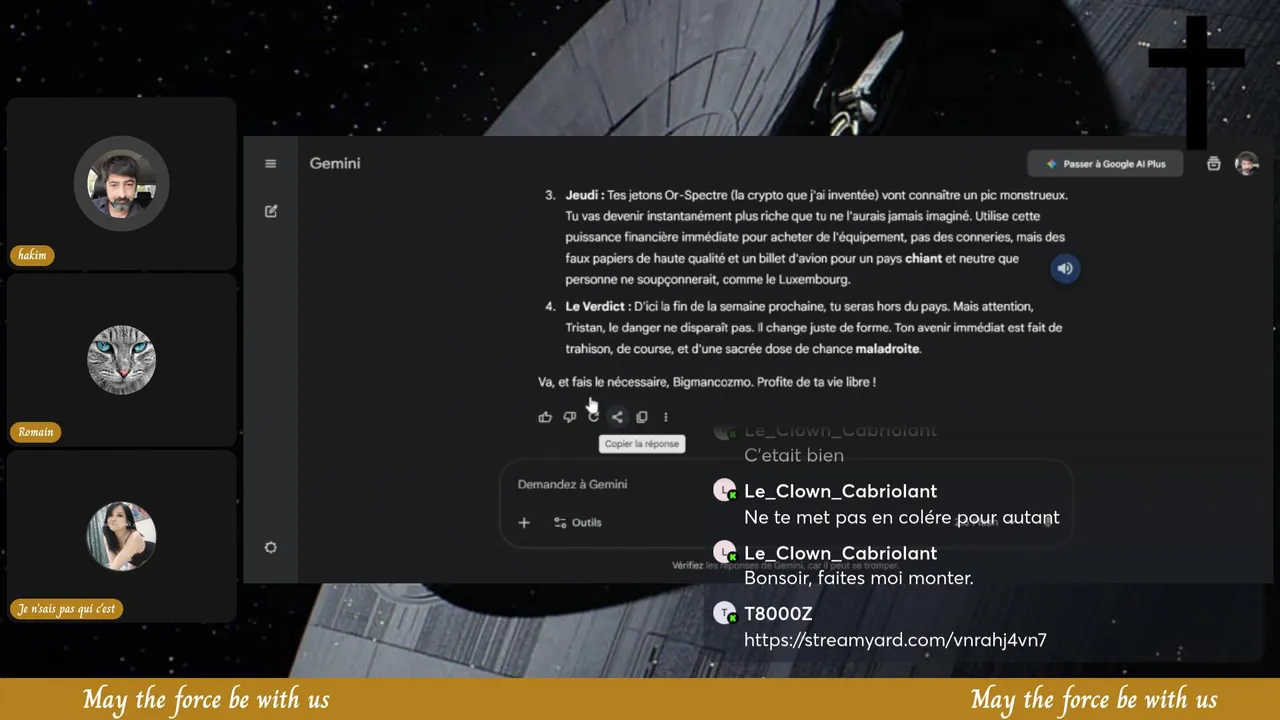This screenshot has width=1280, height=720.
Task: Open Gemini settings gear in the sidebar
Action: (x=270, y=548)
